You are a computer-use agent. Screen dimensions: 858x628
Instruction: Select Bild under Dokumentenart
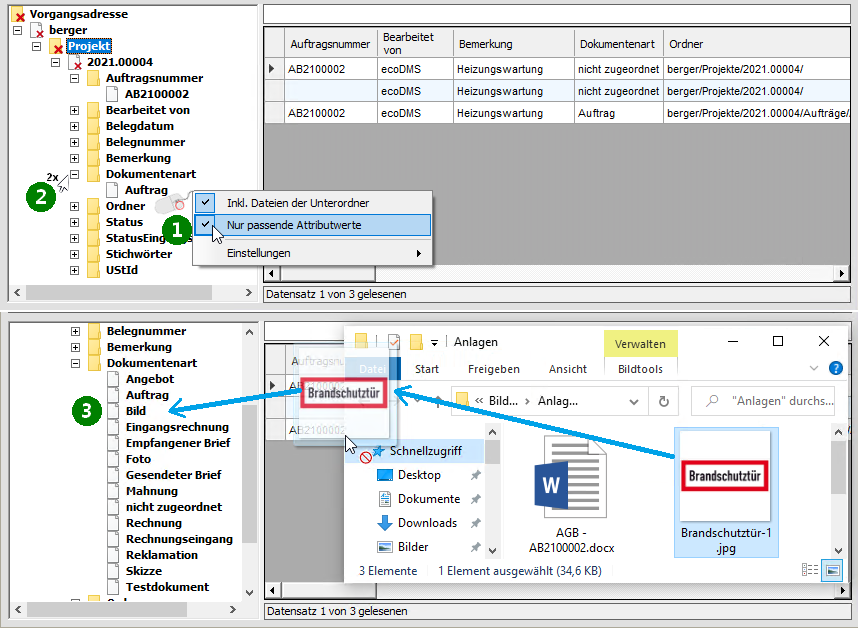point(136,411)
